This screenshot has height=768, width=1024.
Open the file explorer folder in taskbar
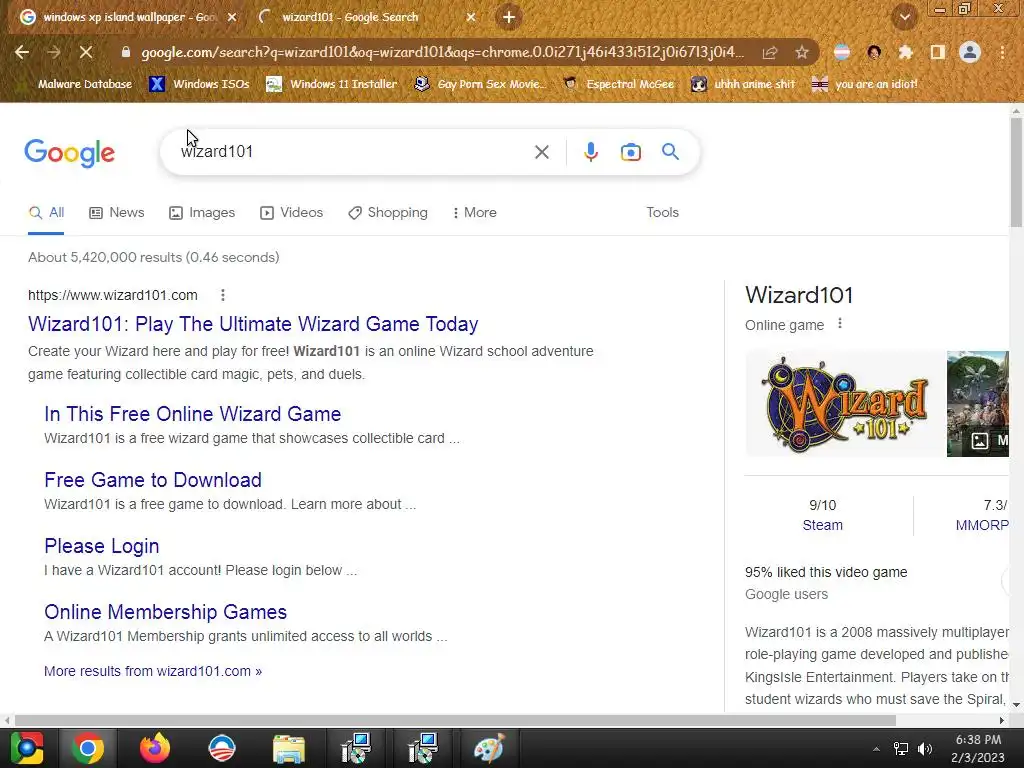point(289,748)
